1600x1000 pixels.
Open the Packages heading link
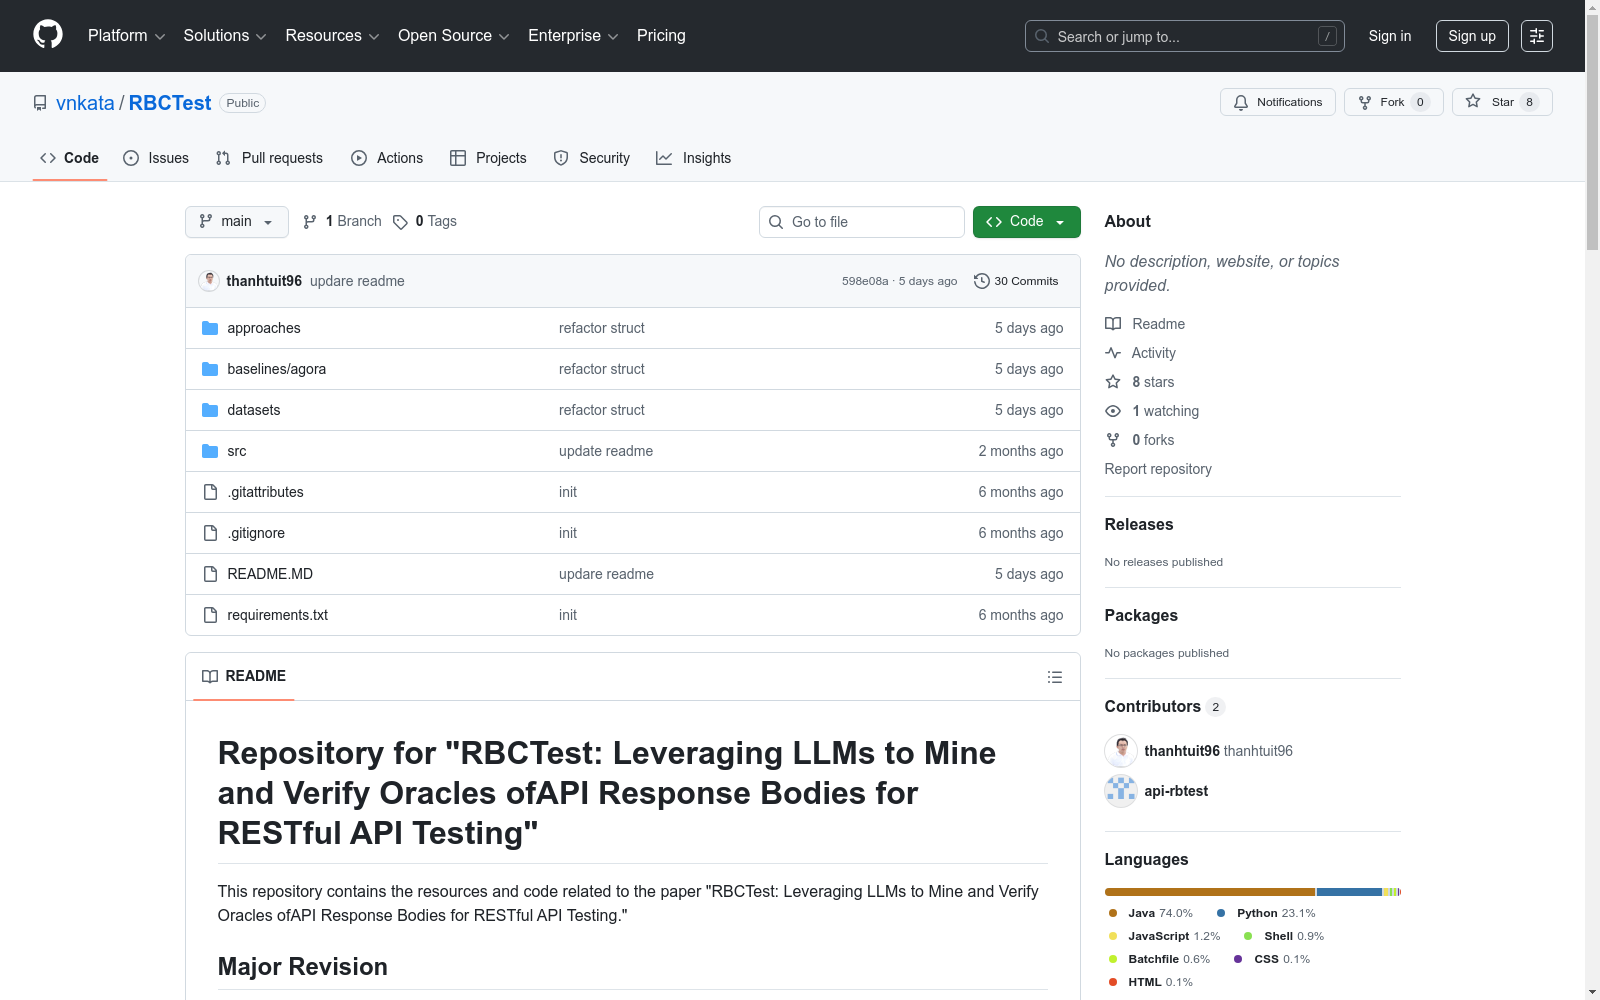[x=1141, y=615]
